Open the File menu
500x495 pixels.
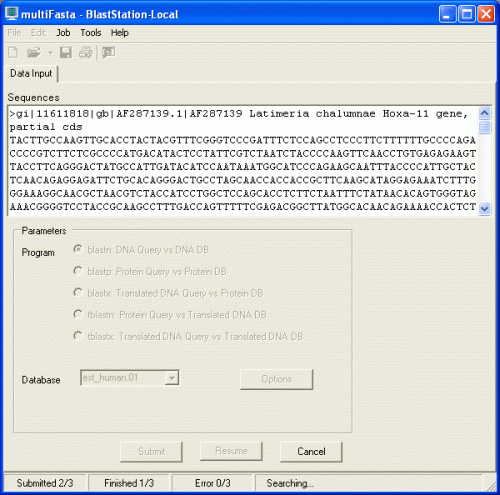[14, 33]
